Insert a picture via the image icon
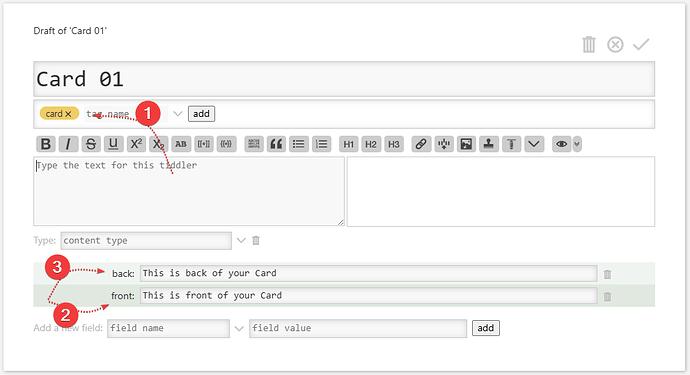Screen dimensions: 690x375 coord(466,144)
